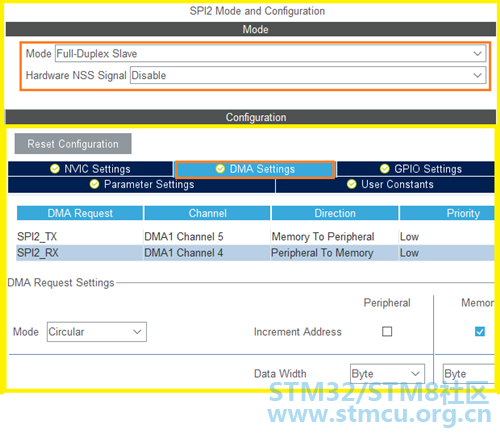The image size is (500, 437).
Task: Click the DMA1 Channel 5 cell
Action: 207,237
